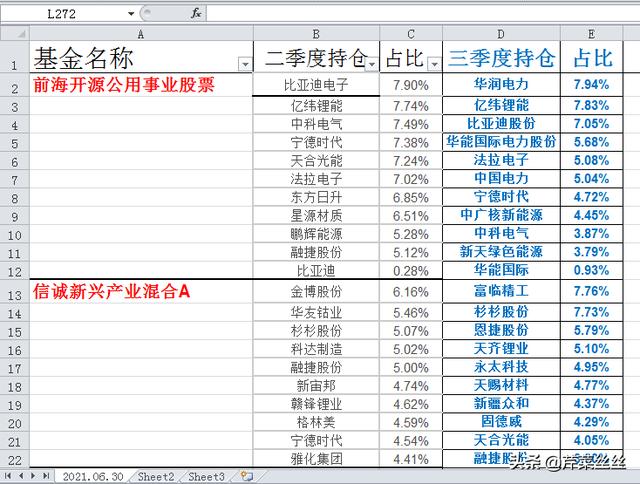Click the select-all corner triangle
This screenshot has height=484, width=640.
15,33
